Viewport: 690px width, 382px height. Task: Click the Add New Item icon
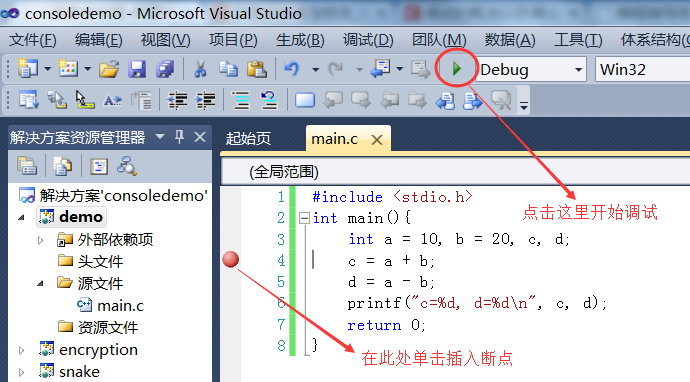pyautogui.click(x=68, y=69)
